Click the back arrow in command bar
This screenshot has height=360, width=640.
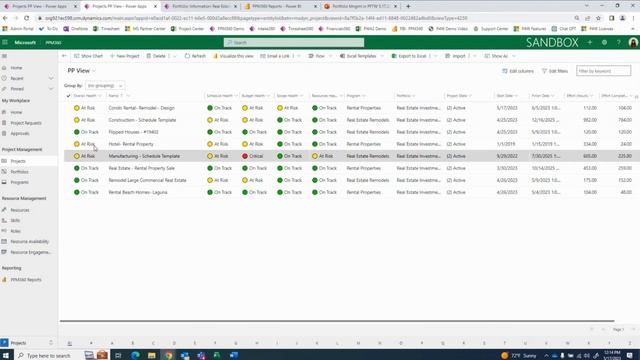pos(64,56)
